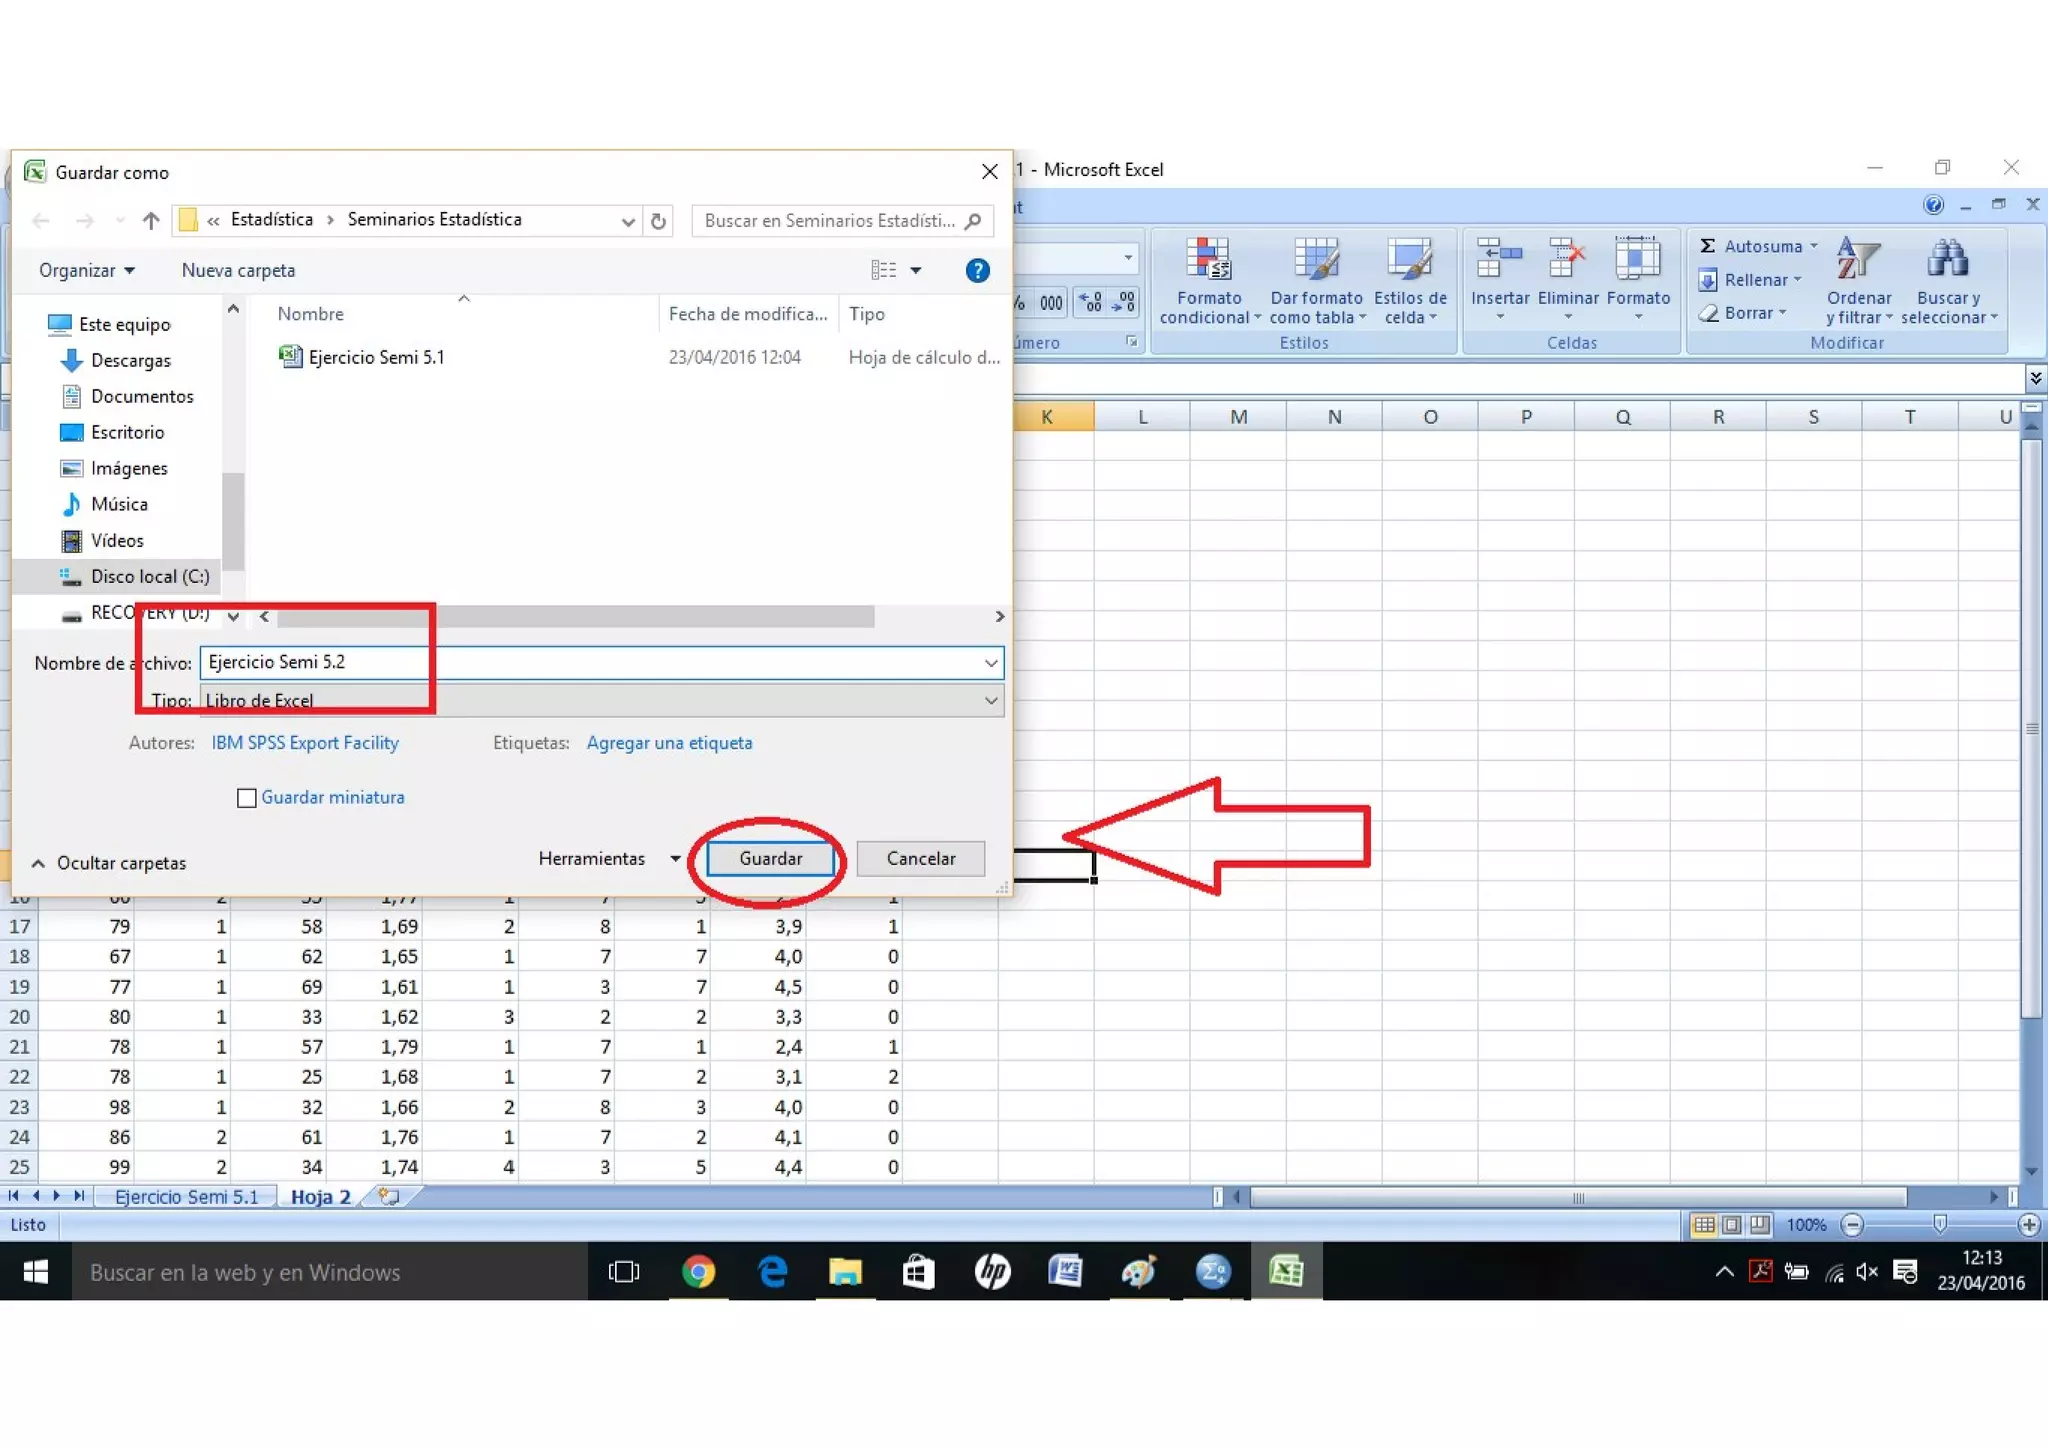The width and height of the screenshot is (2048, 1447).
Task: Select Documentos in the navigation pane
Action: pyautogui.click(x=142, y=396)
